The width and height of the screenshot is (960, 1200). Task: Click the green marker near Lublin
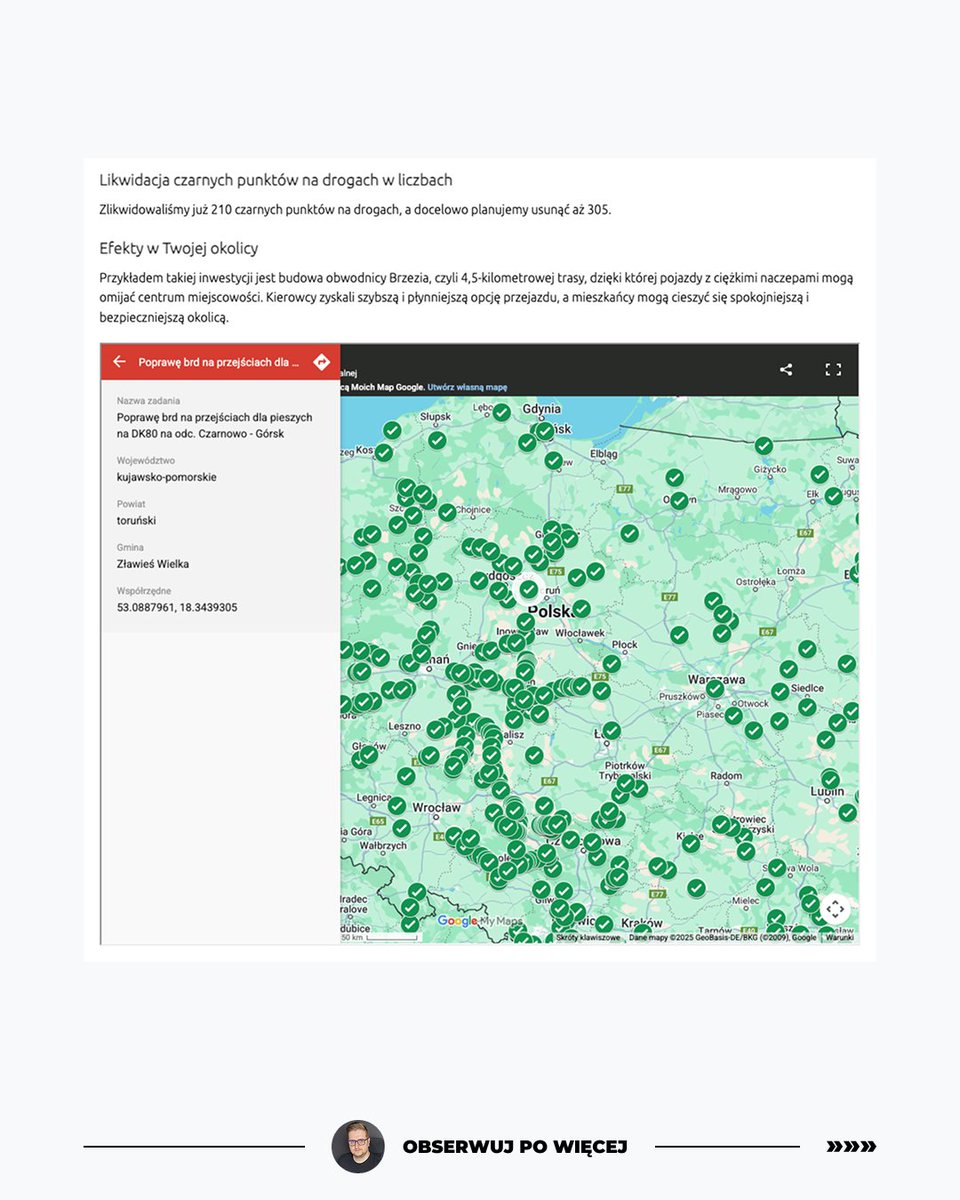pos(830,778)
